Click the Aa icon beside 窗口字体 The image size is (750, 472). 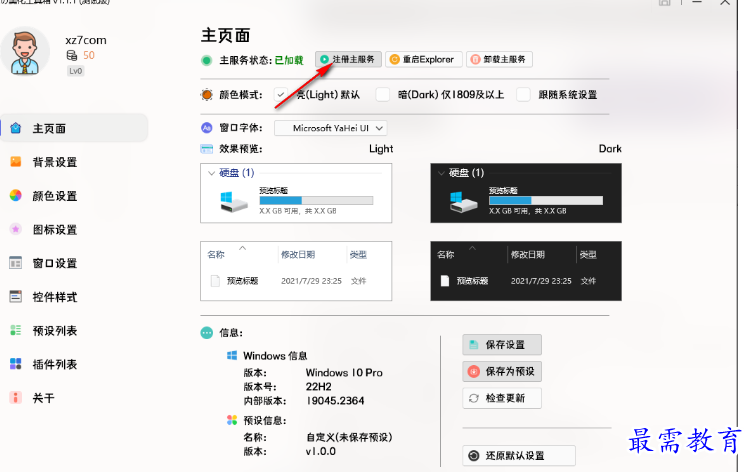coord(207,128)
